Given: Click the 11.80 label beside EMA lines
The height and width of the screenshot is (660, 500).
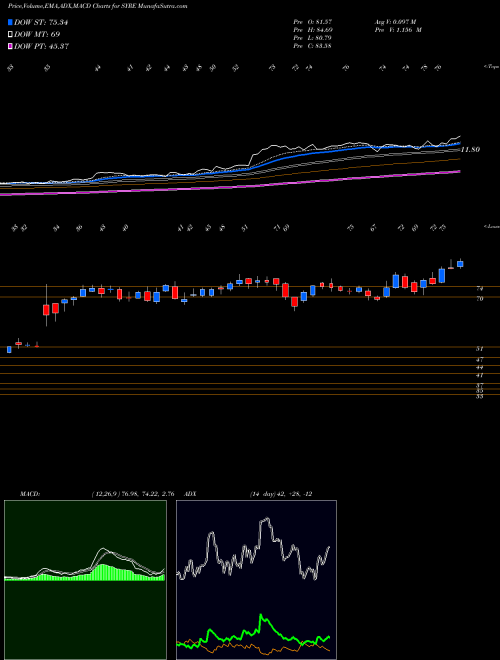Looking at the screenshot, I should point(470,149).
